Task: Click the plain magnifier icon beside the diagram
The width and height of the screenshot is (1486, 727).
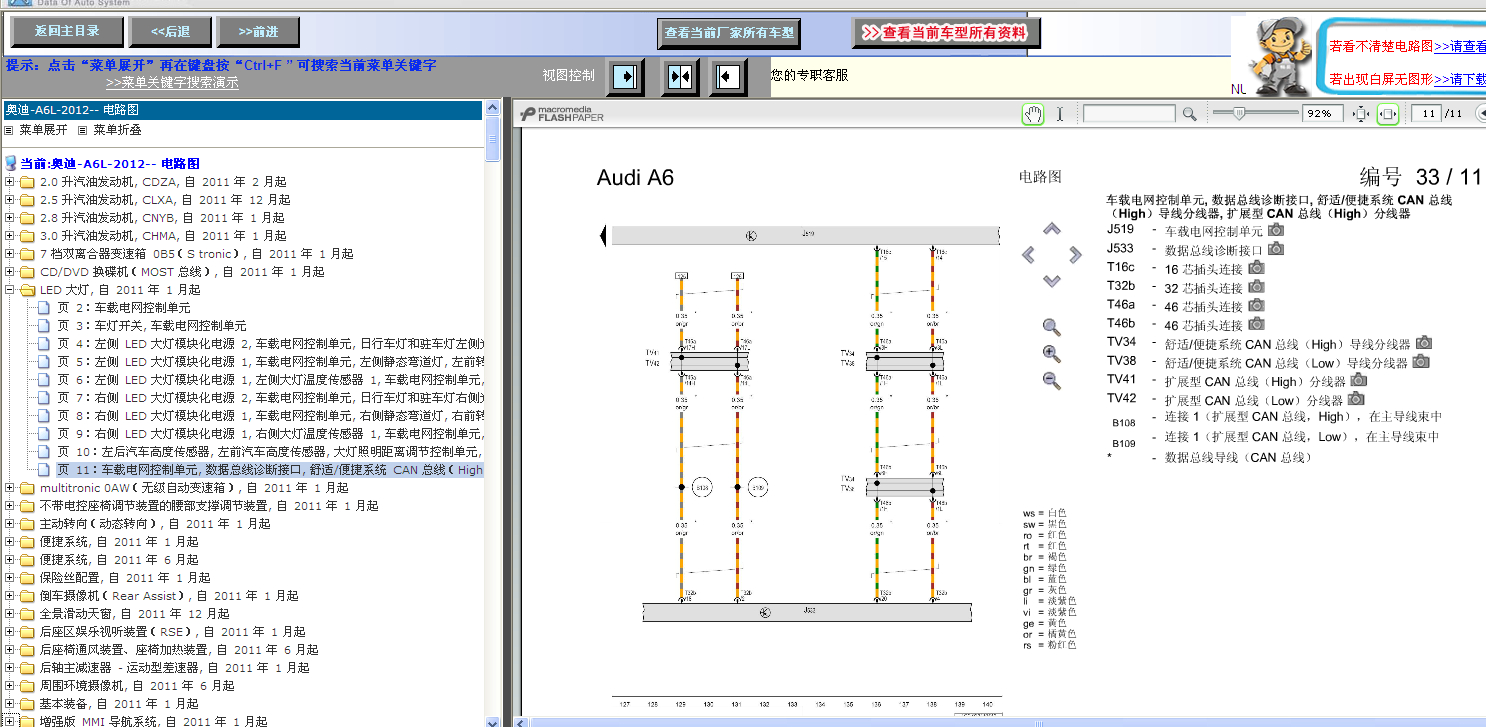Action: 1052,327
